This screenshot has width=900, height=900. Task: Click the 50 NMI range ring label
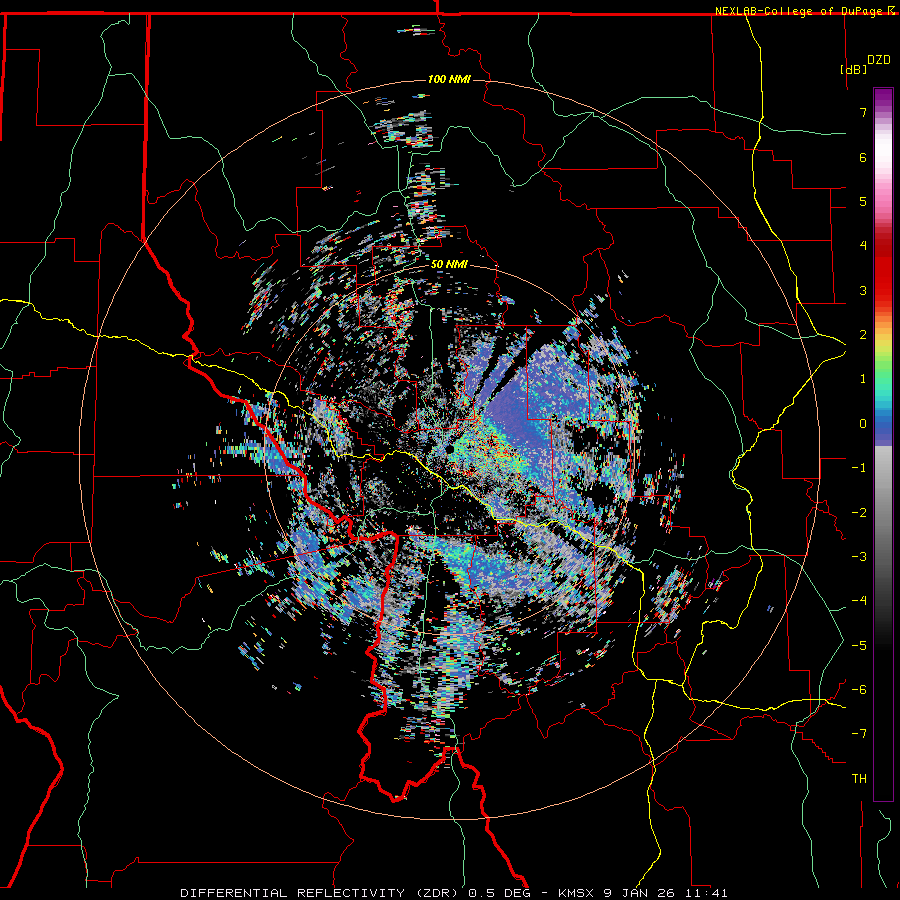tap(449, 265)
